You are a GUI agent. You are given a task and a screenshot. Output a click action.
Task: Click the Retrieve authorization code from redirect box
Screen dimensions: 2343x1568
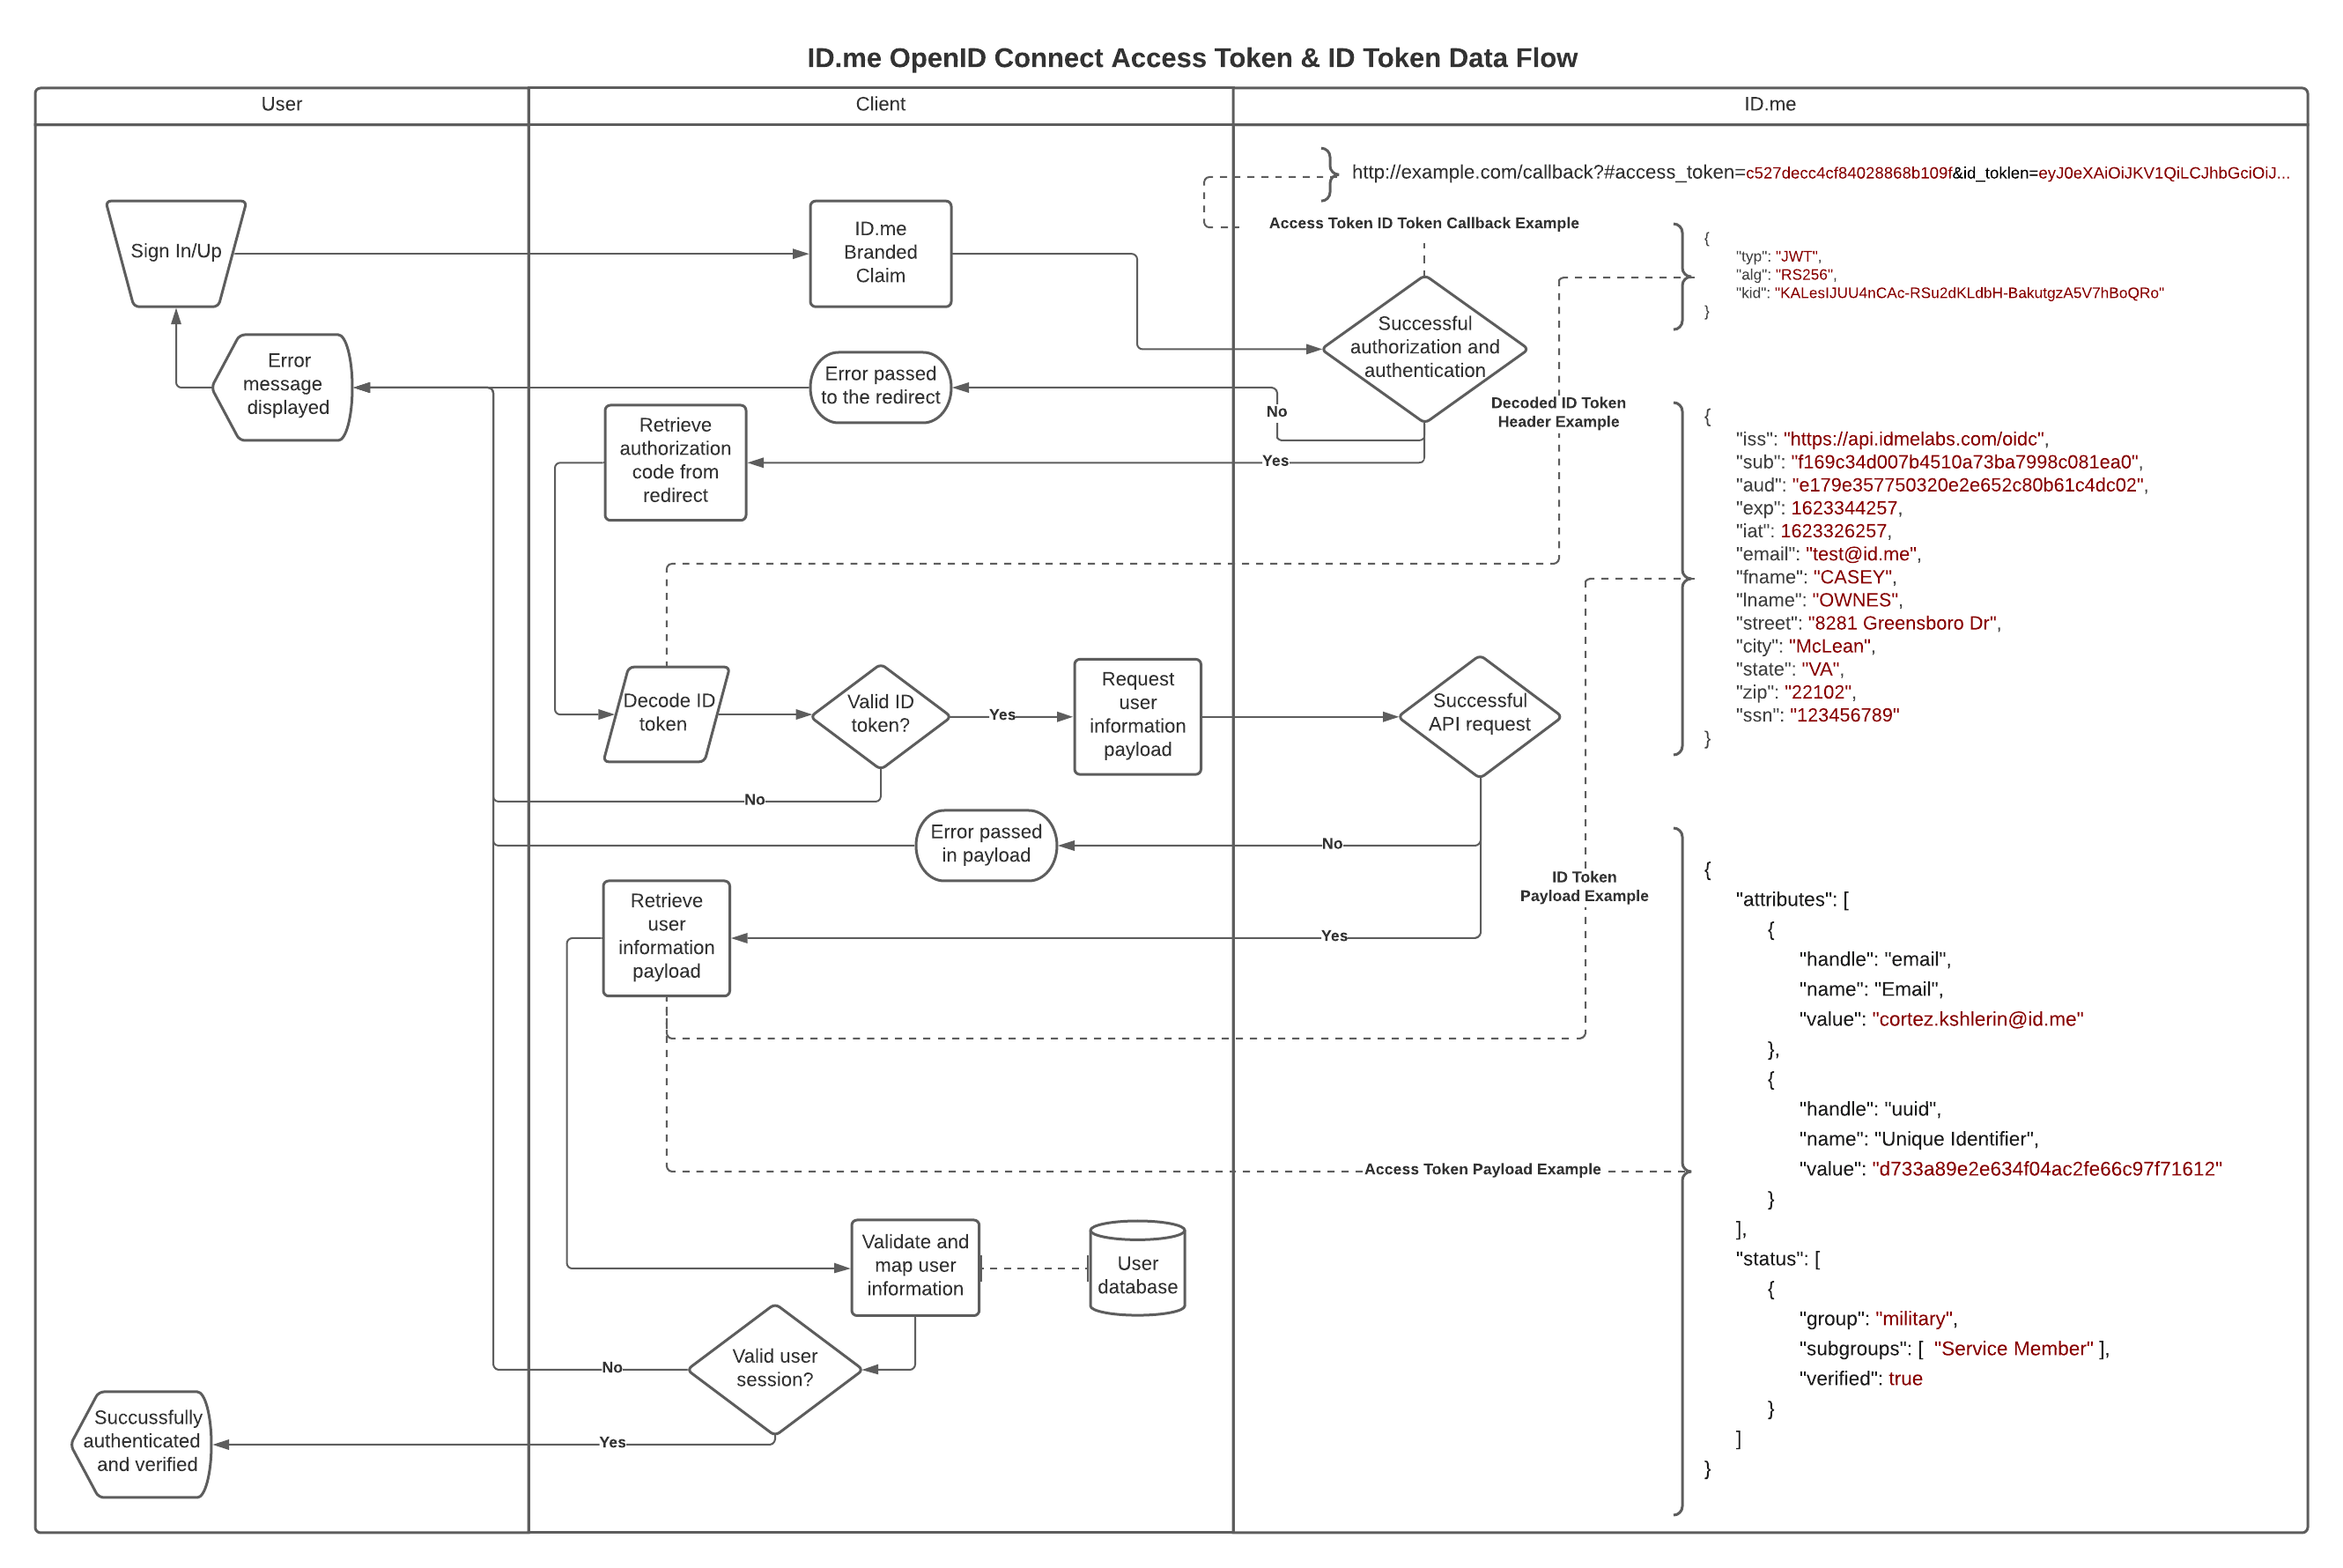click(x=675, y=462)
